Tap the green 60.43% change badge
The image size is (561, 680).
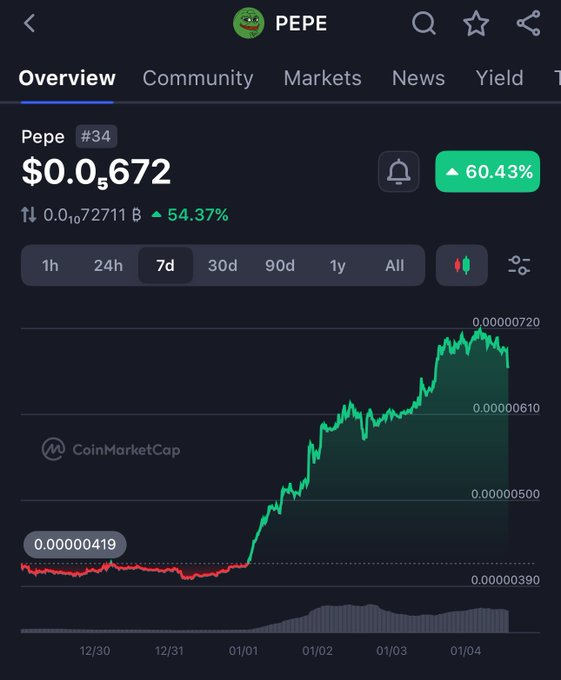[488, 172]
